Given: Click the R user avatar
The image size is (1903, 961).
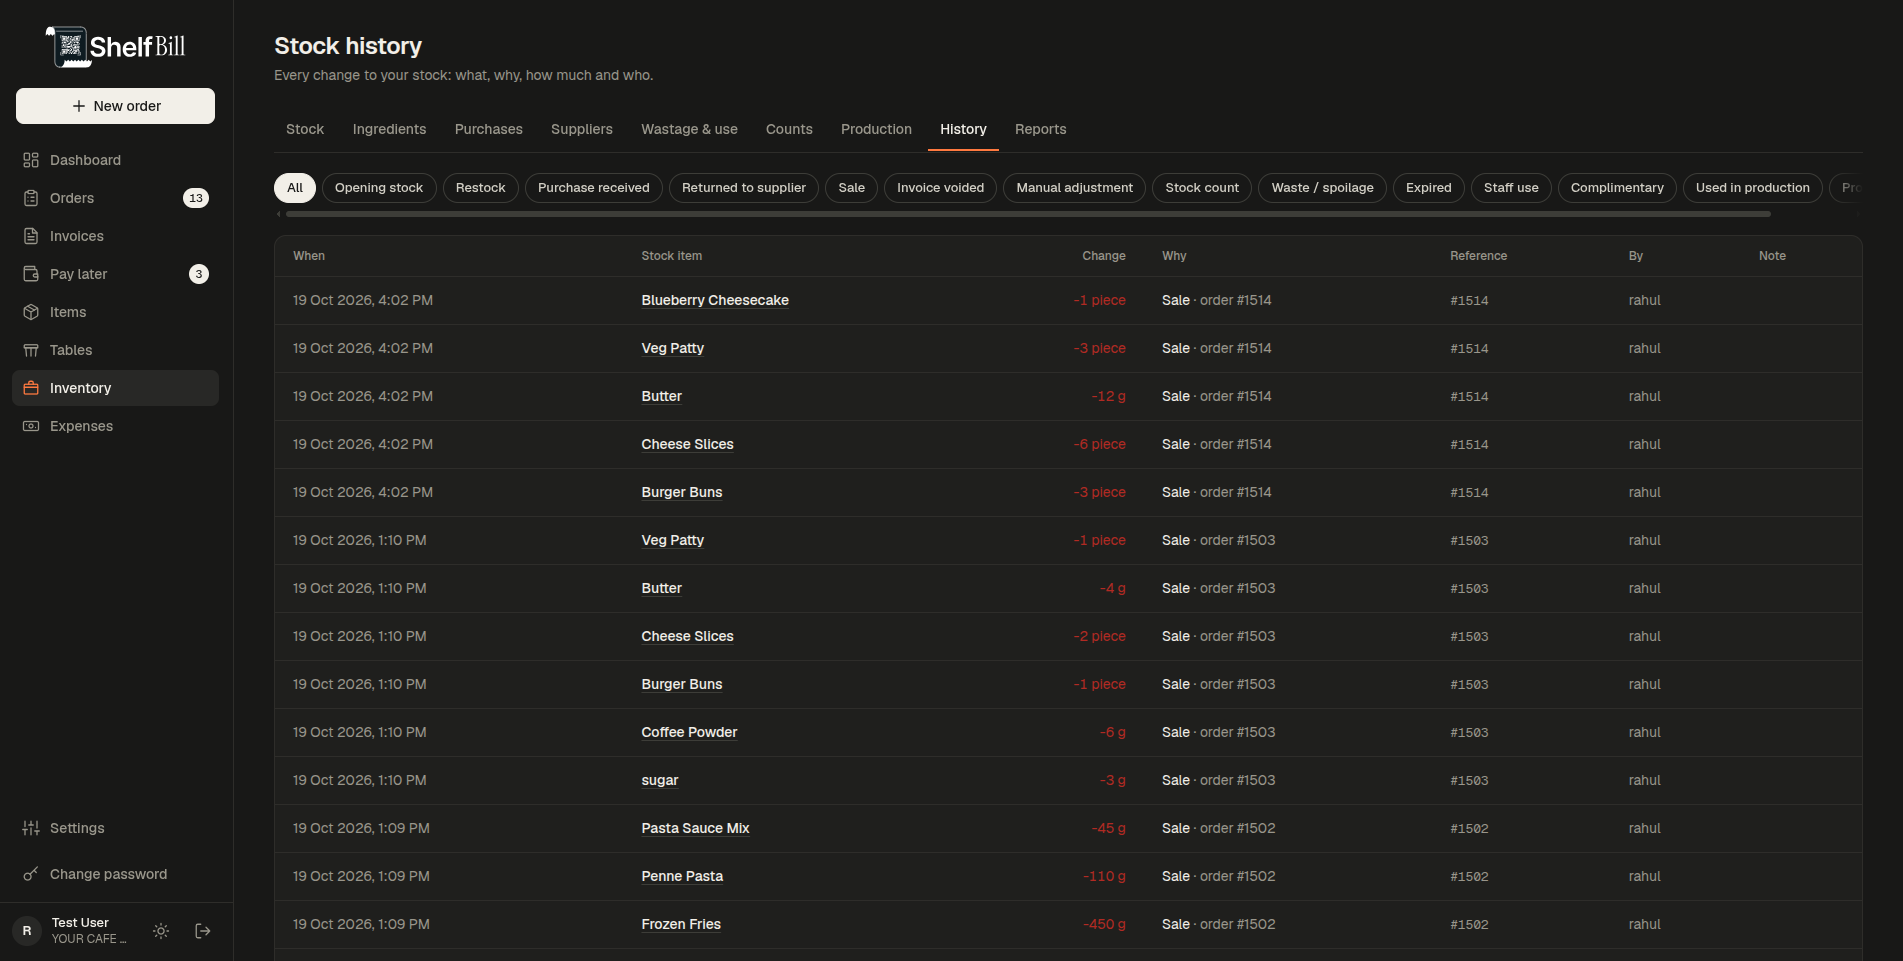Looking at the screenshot, I should (27, 931).
